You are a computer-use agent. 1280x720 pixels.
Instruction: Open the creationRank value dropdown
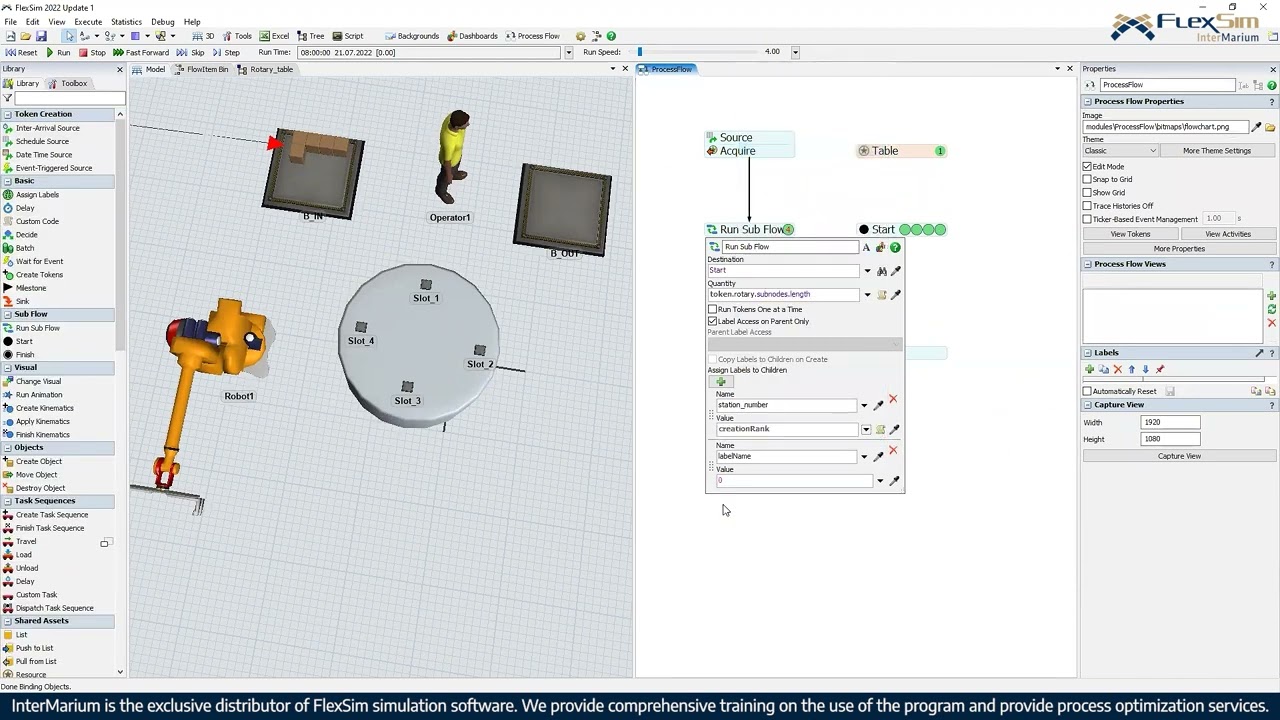865,430
